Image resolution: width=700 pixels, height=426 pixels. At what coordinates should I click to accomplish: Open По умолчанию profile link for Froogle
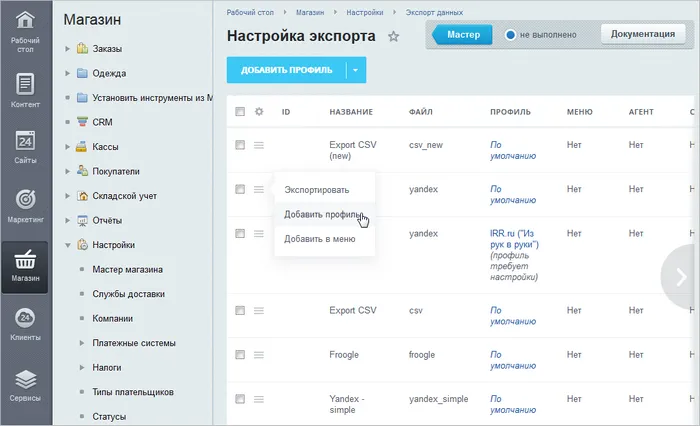[x=512, y=360]
